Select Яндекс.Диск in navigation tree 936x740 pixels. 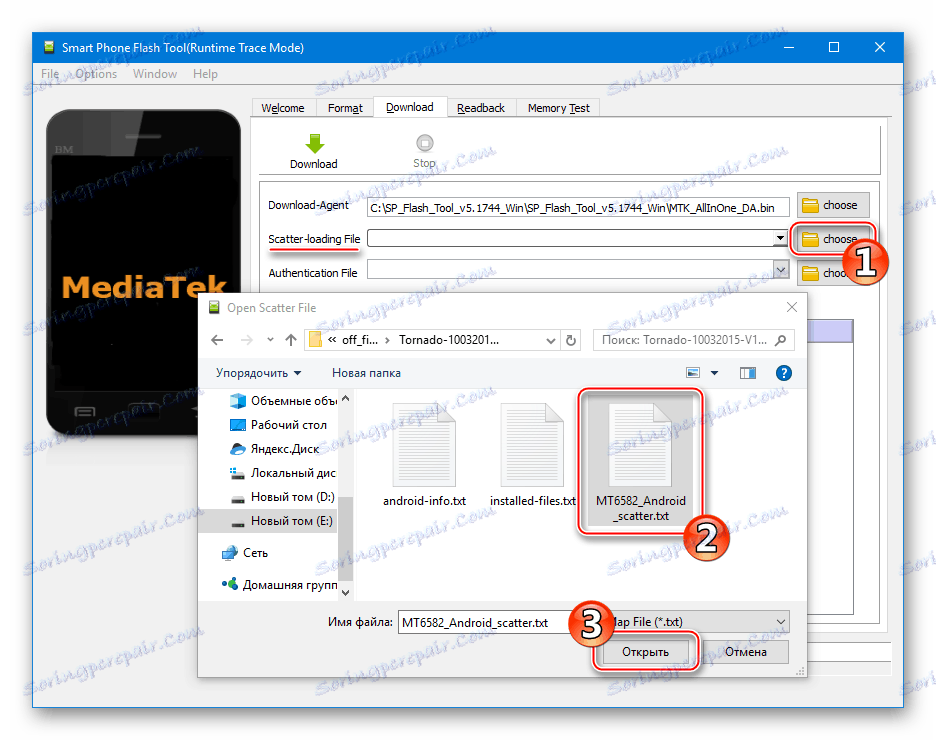pos(275,449)
